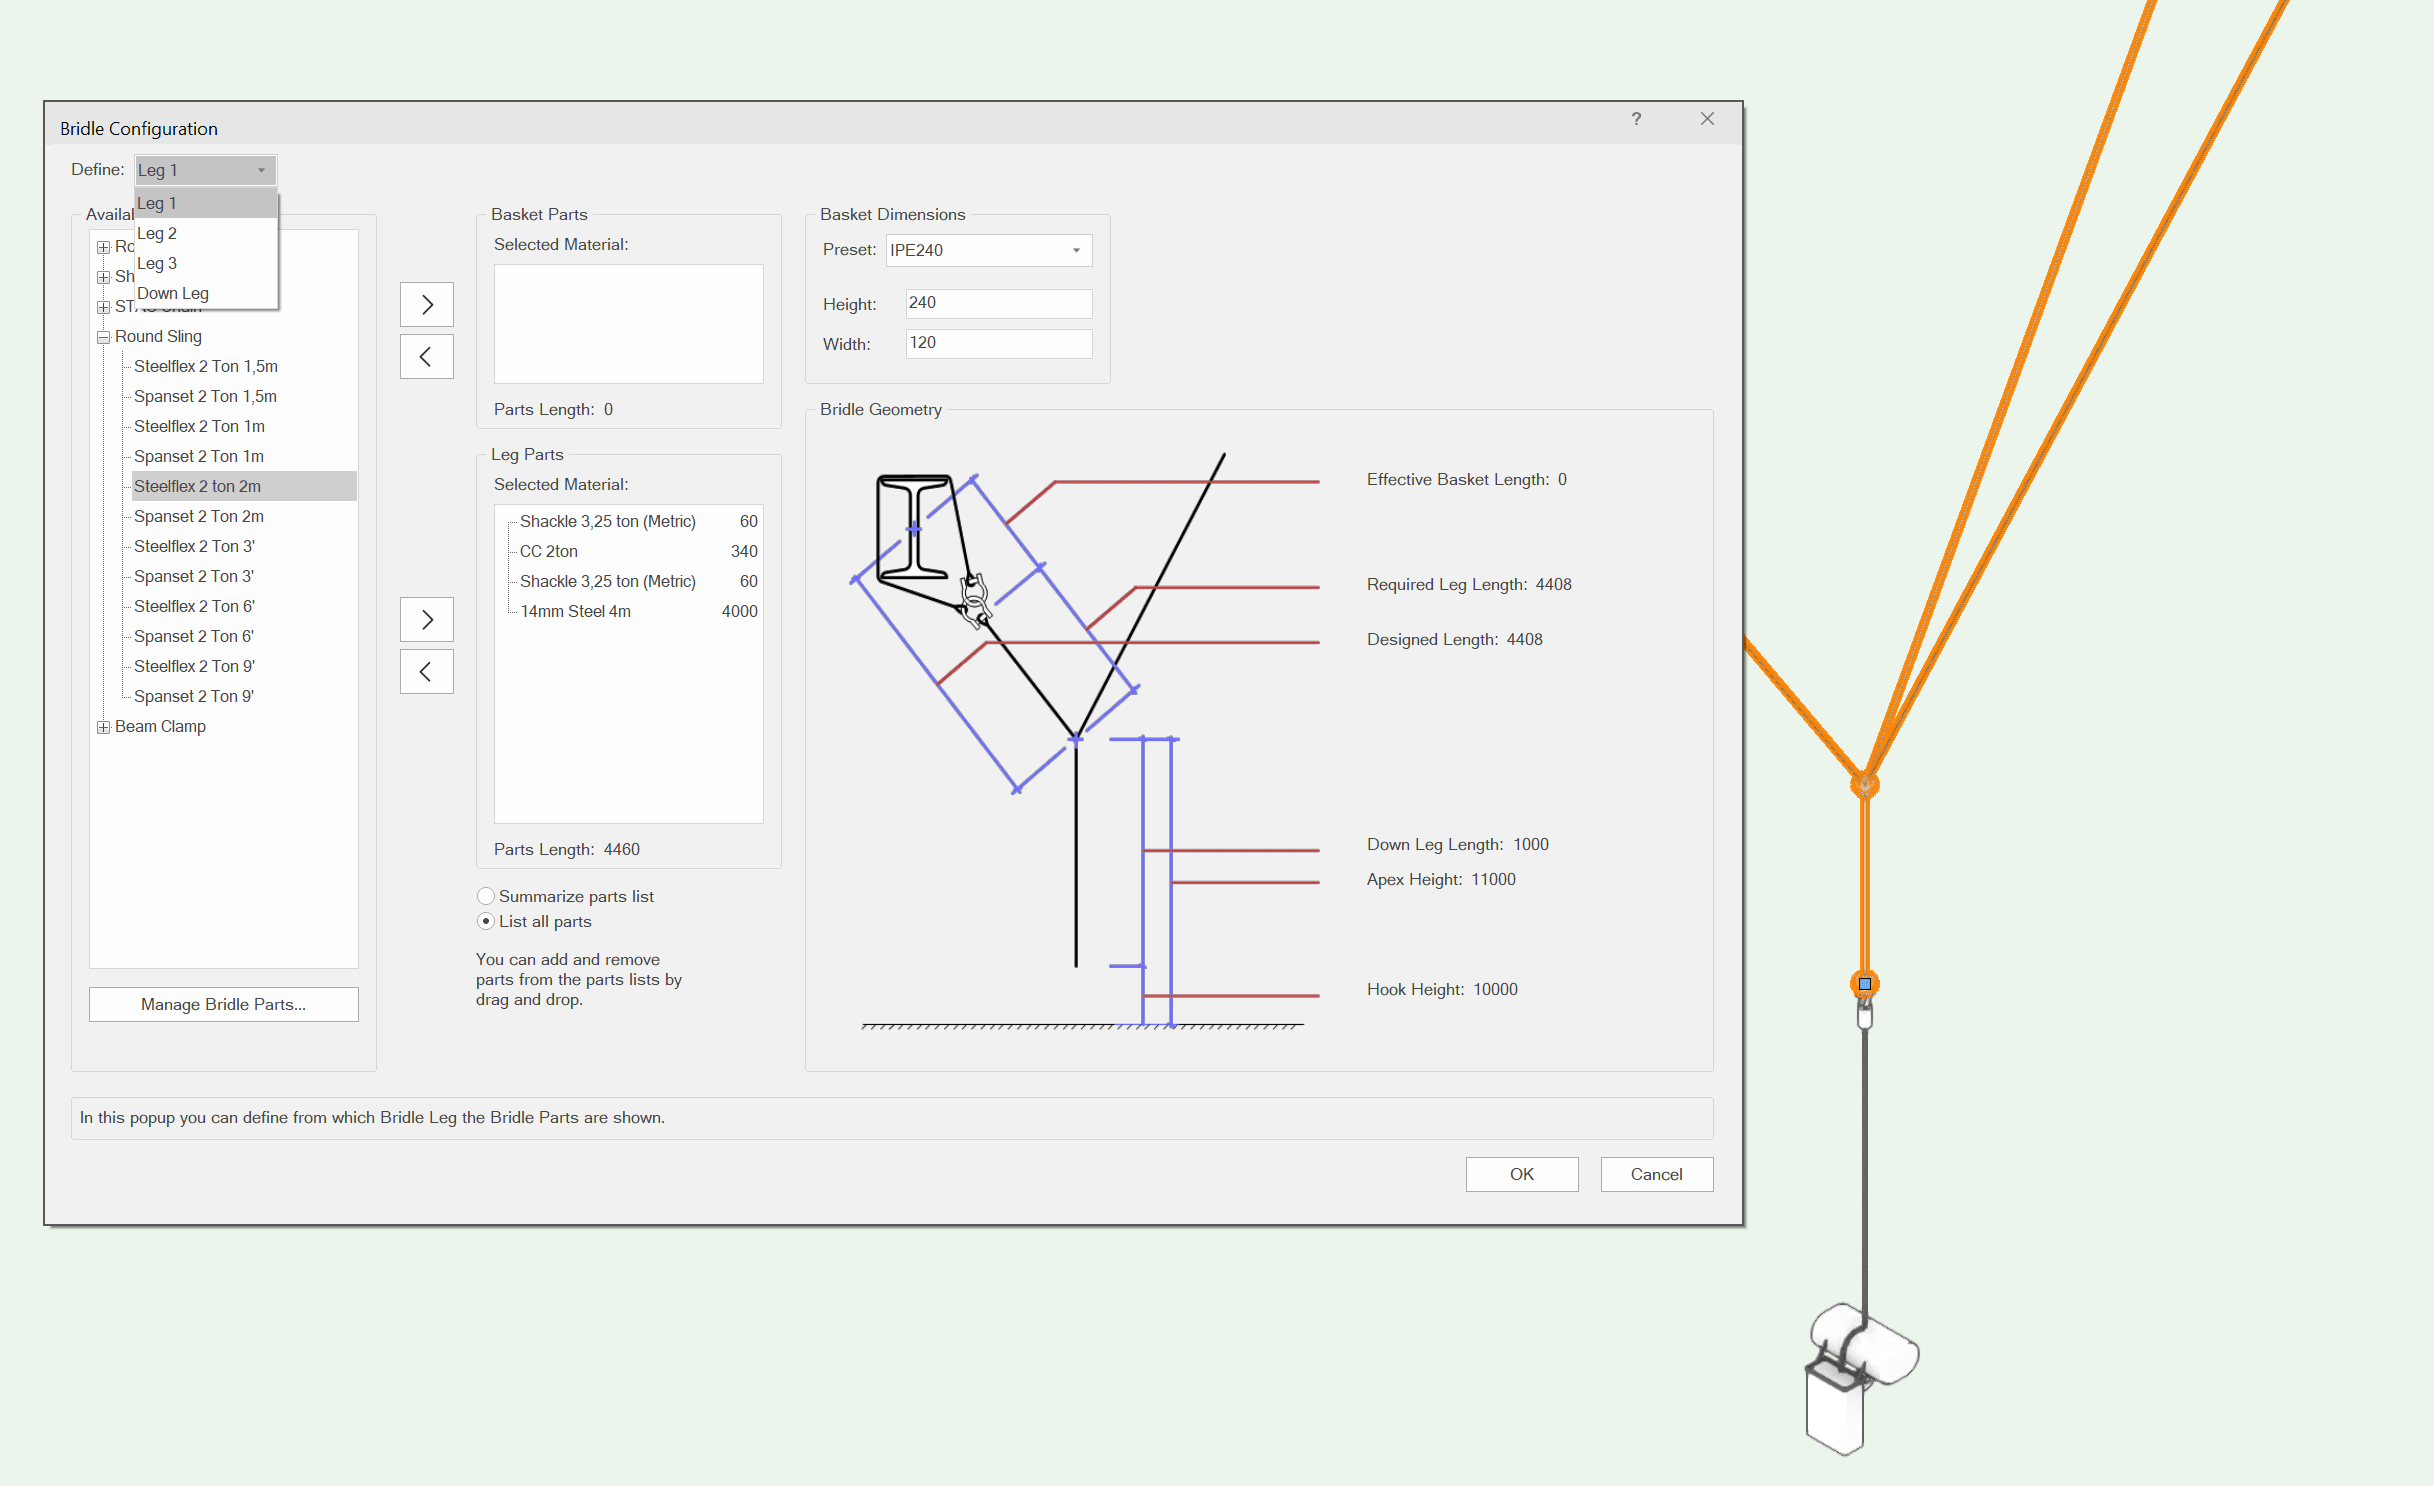The image size is (2434, 1486).
Task: Select the List all parts option
Action: [486, 921]
